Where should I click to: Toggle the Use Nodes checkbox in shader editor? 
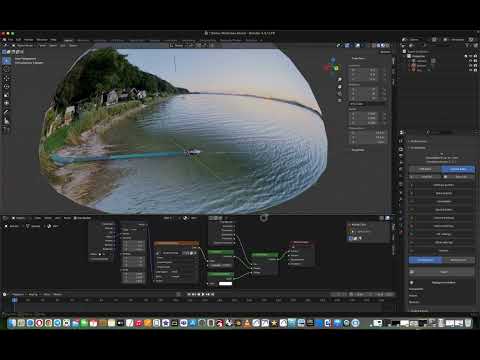click(76, 218)
